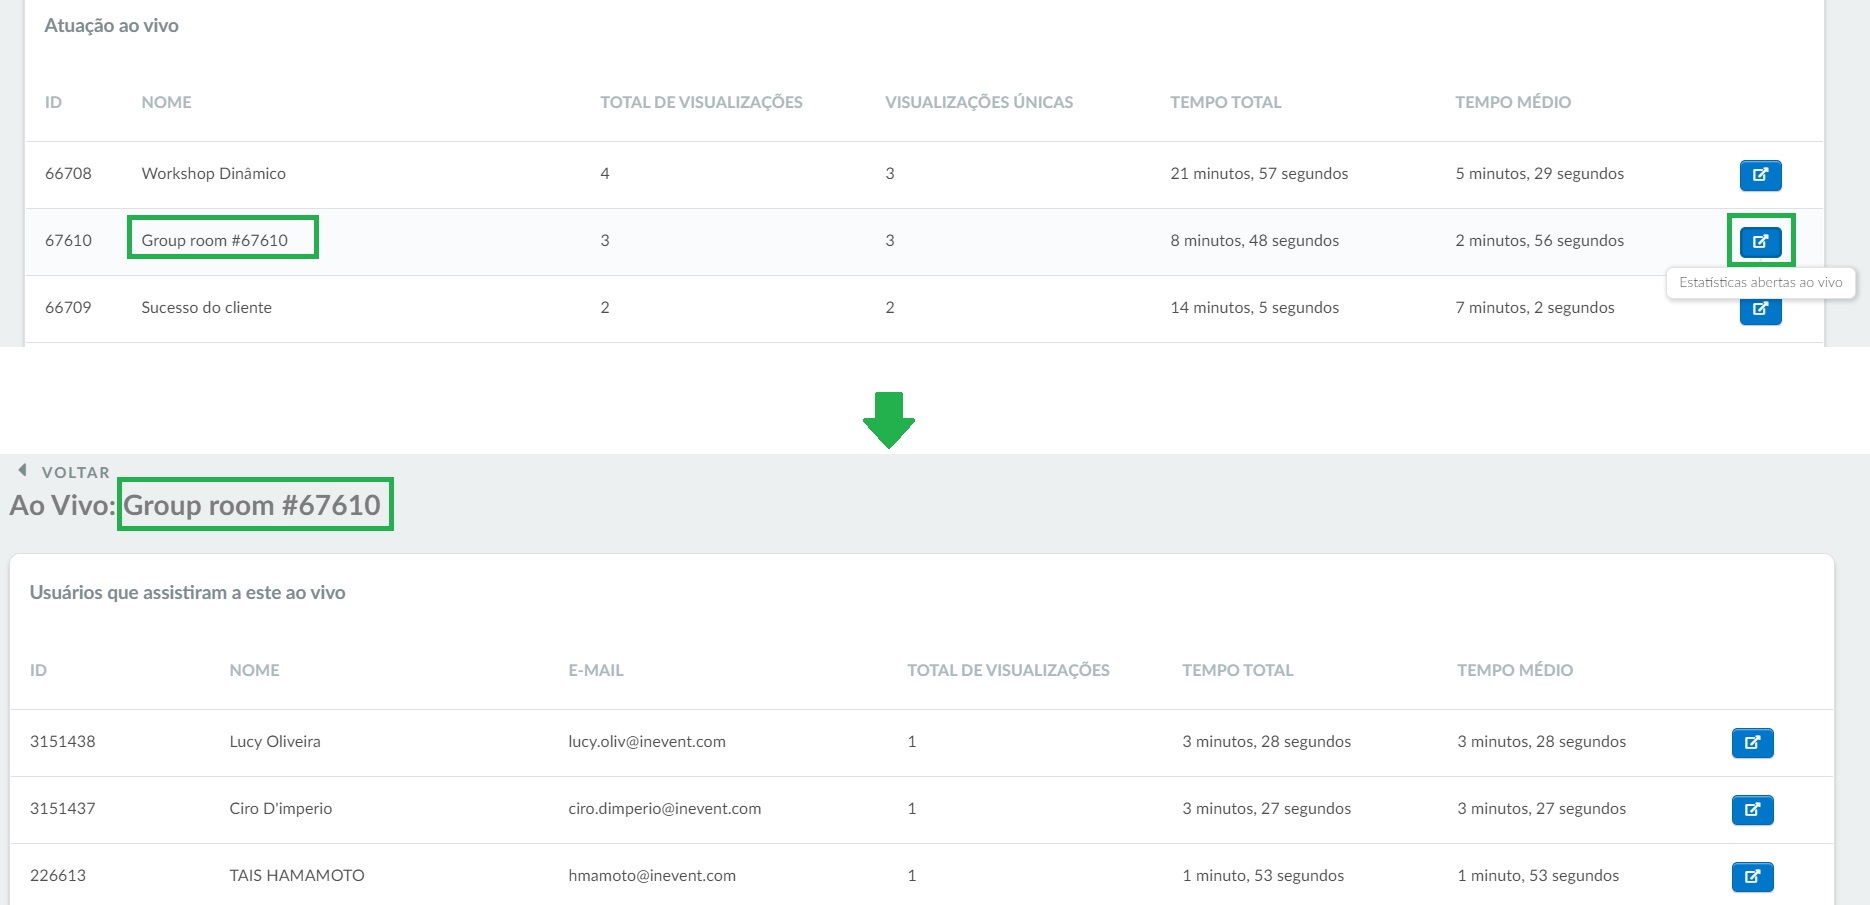
Task: Click email hmamoto@inevent.com
Action: click(x=652, y=875)
